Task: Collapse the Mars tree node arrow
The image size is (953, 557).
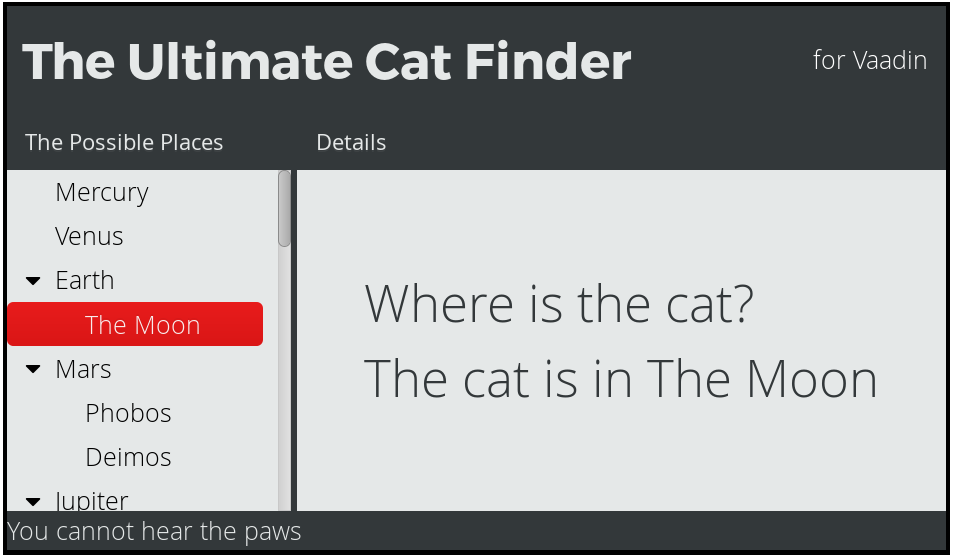Action: click(x=33, y=369)
